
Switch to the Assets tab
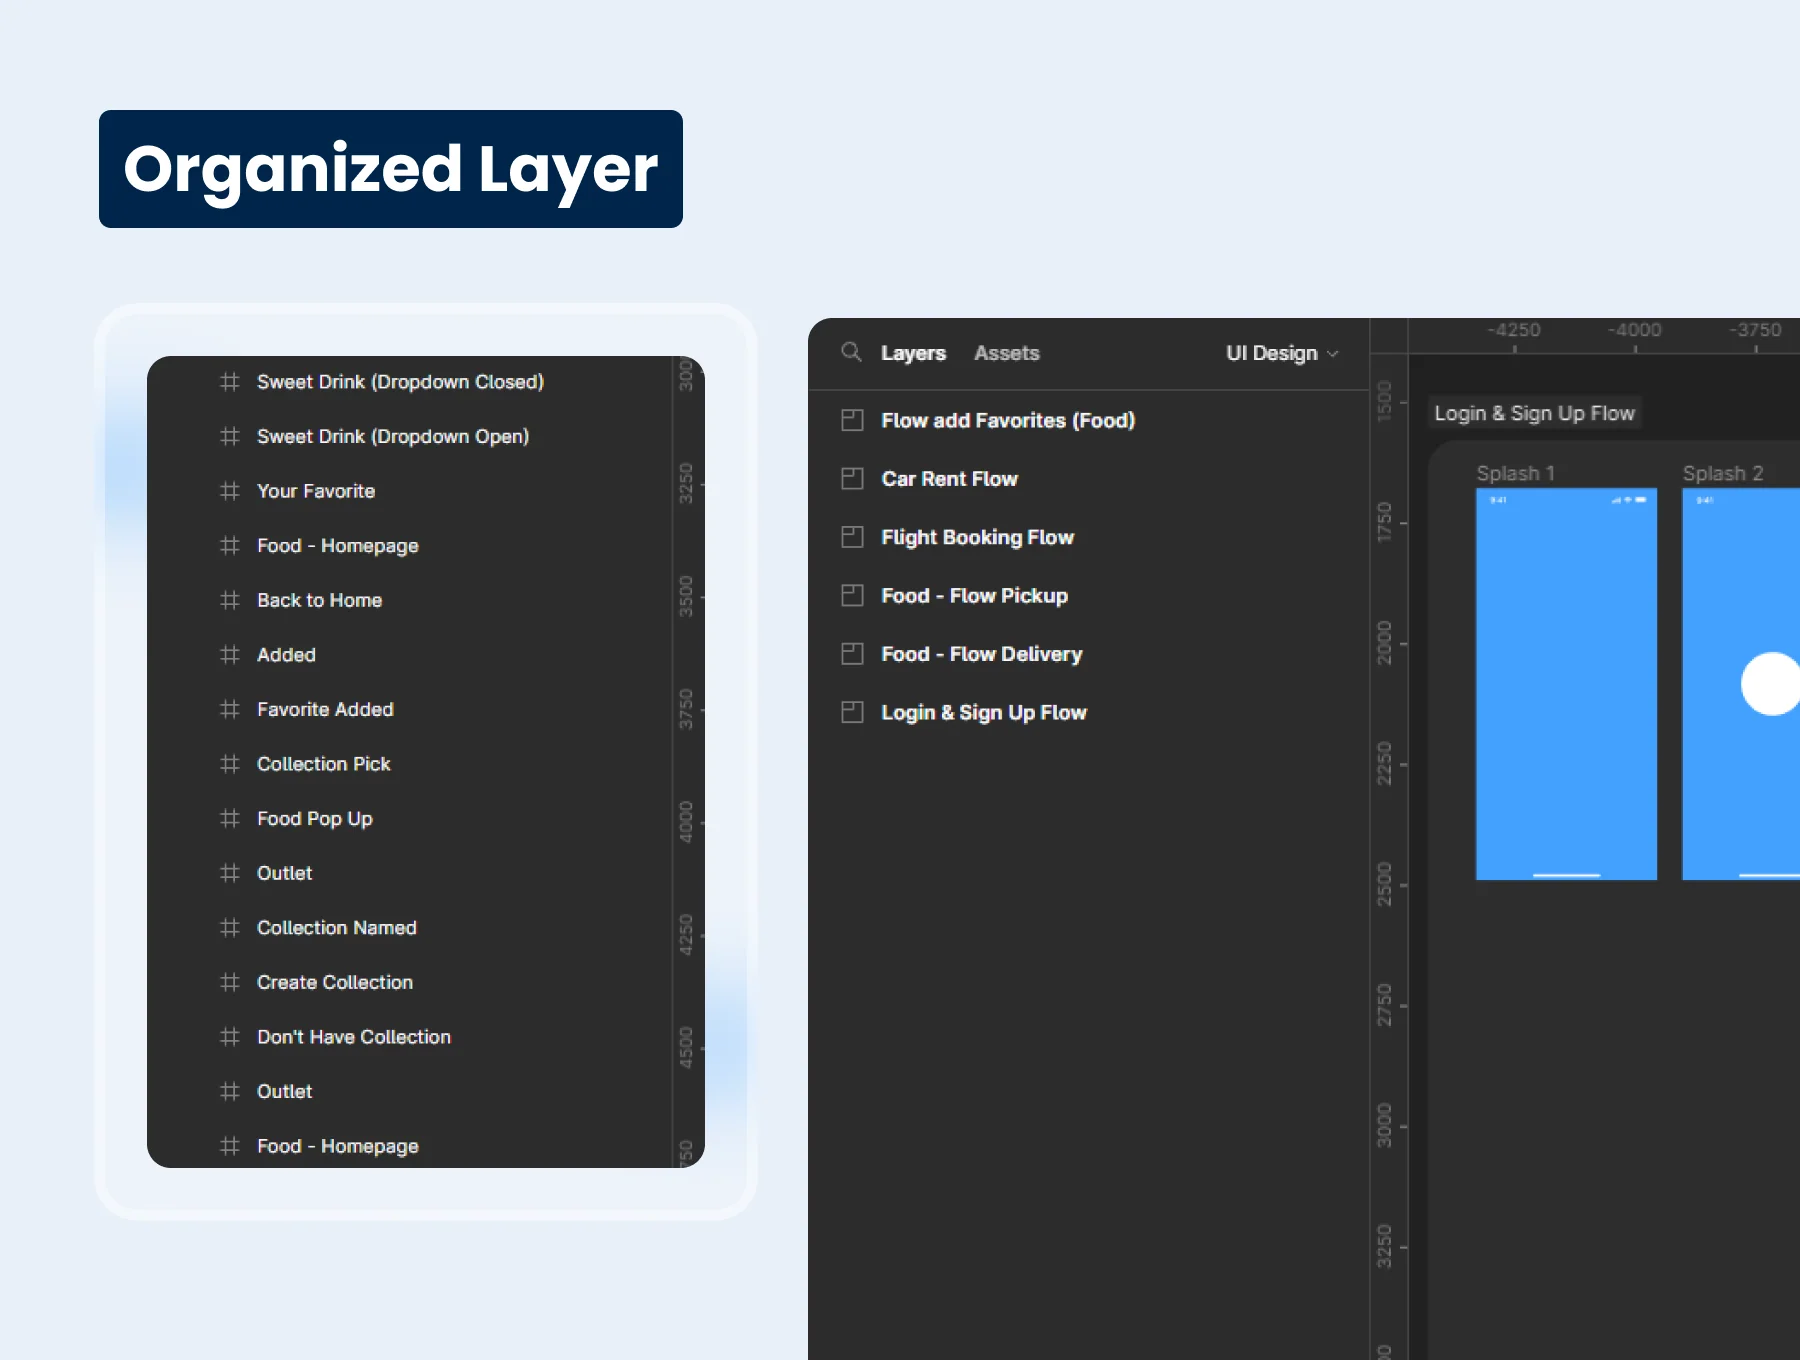1007,353
